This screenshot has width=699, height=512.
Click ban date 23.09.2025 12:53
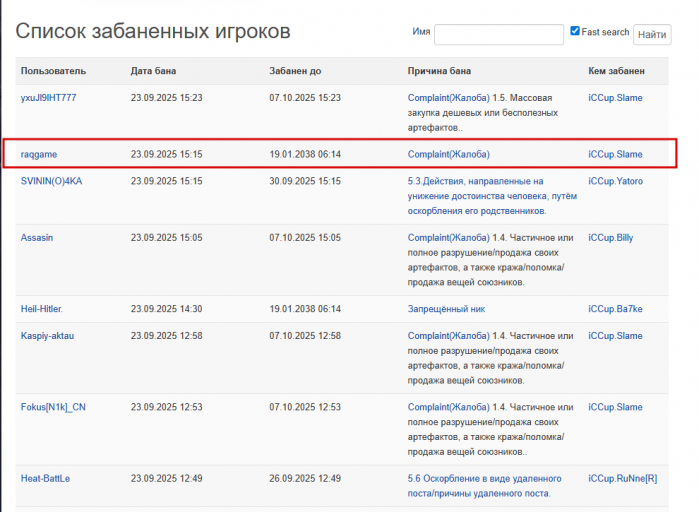click(x=166, y=407)
